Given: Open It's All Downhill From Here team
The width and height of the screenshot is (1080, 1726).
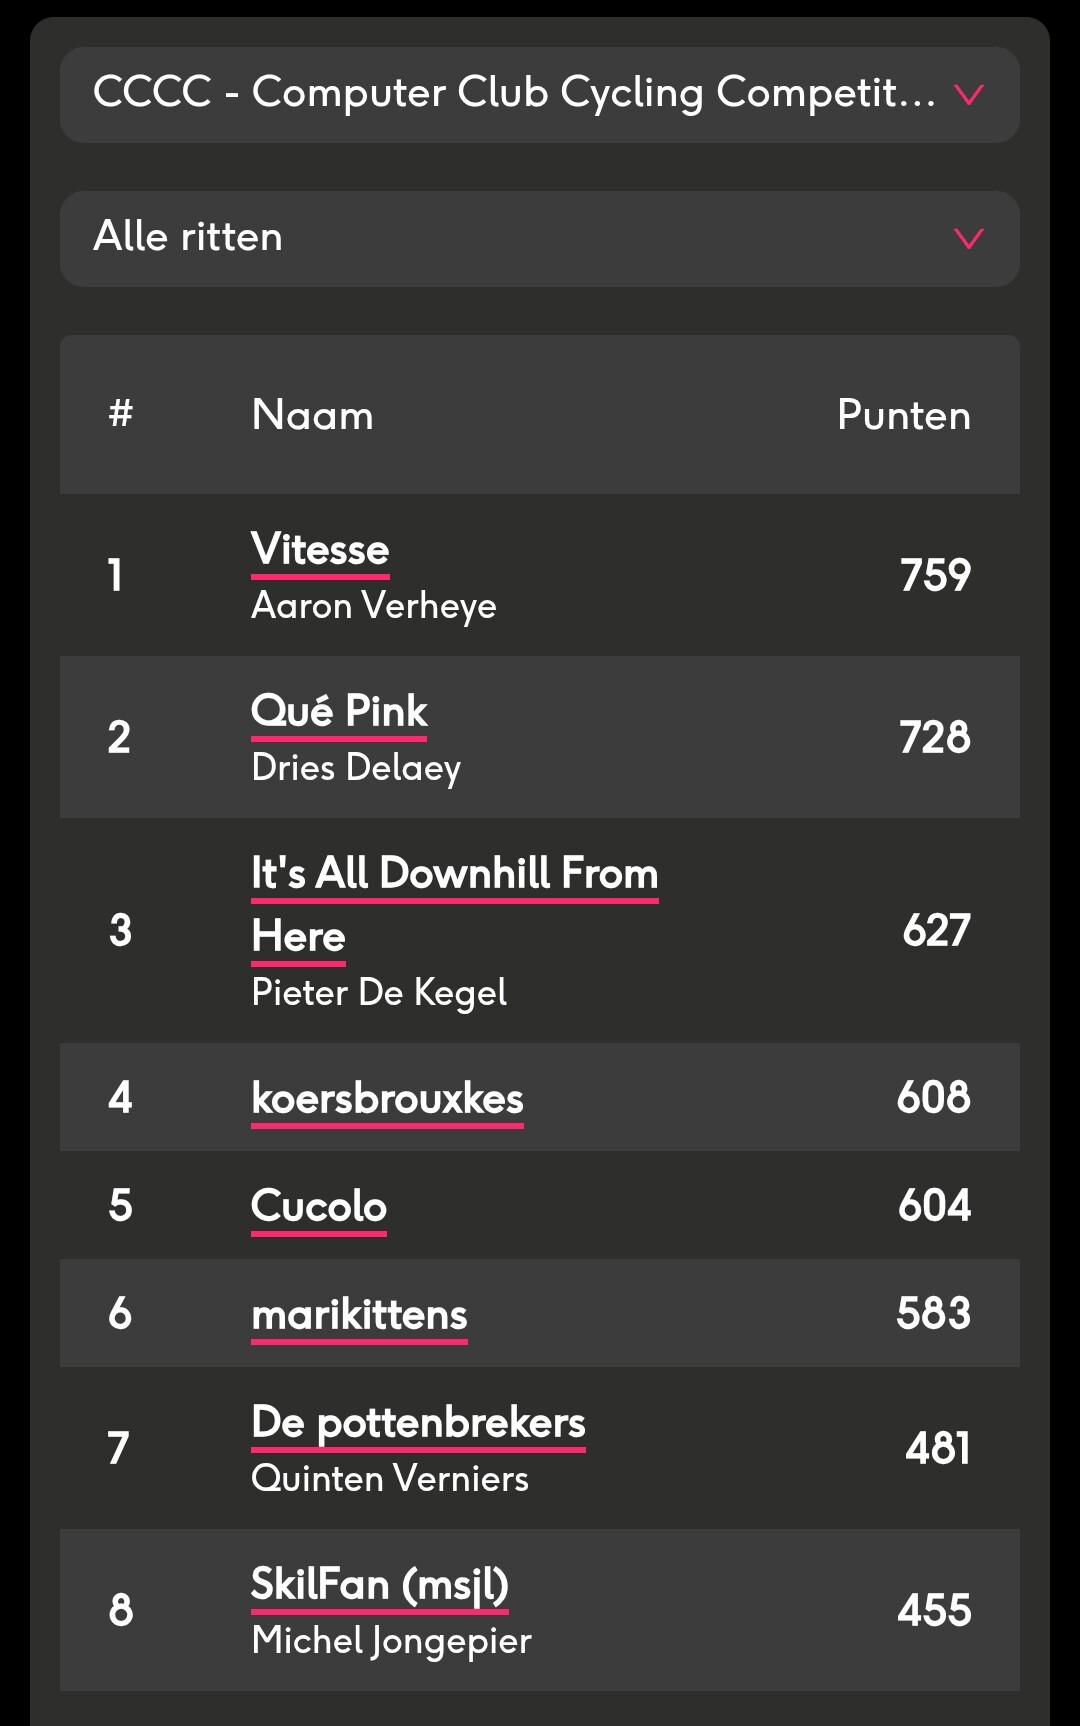Looking at the screenshot, I should [454, 904].
